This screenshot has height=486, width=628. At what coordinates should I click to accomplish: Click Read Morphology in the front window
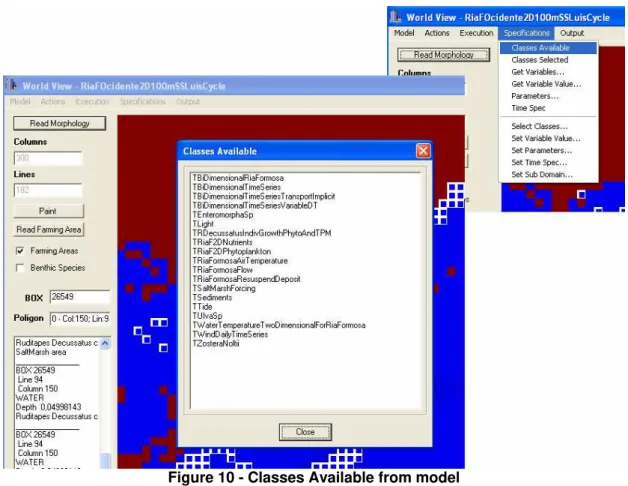pos(59,123)
